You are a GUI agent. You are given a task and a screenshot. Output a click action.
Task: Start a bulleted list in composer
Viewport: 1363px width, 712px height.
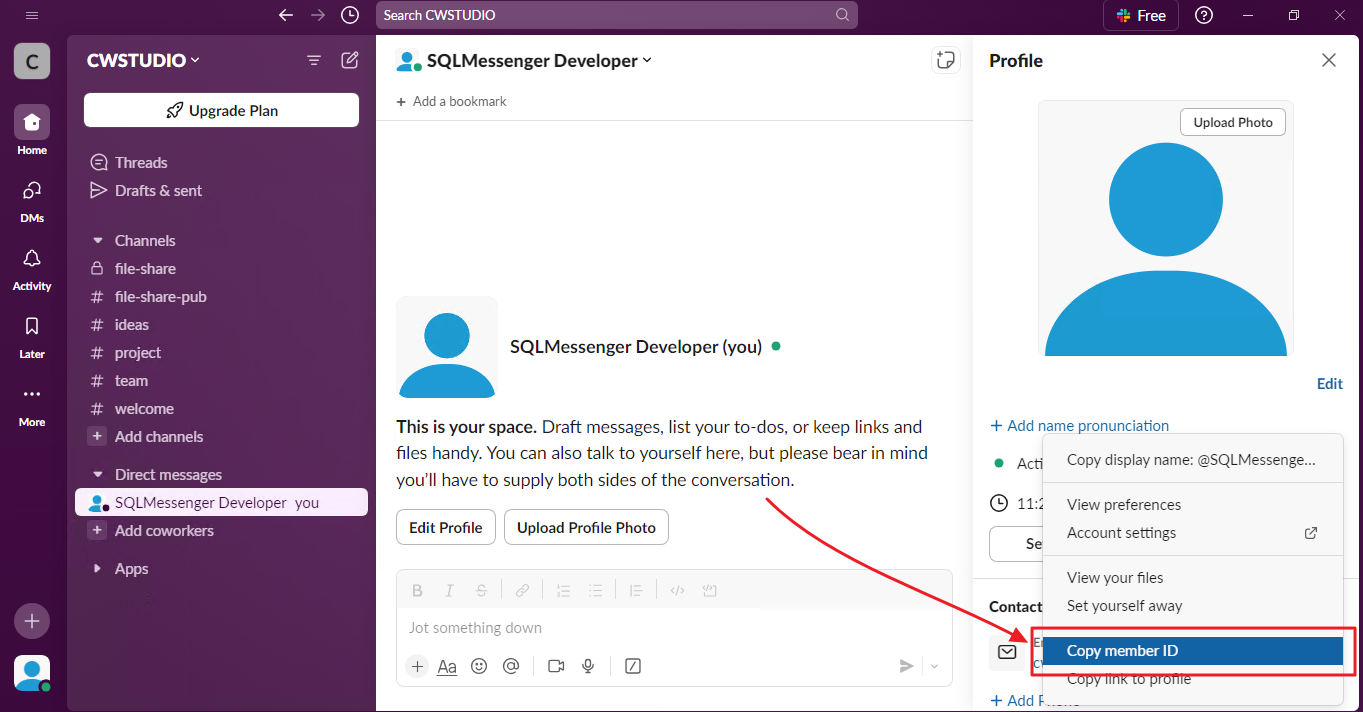click(x=596, y=590)
